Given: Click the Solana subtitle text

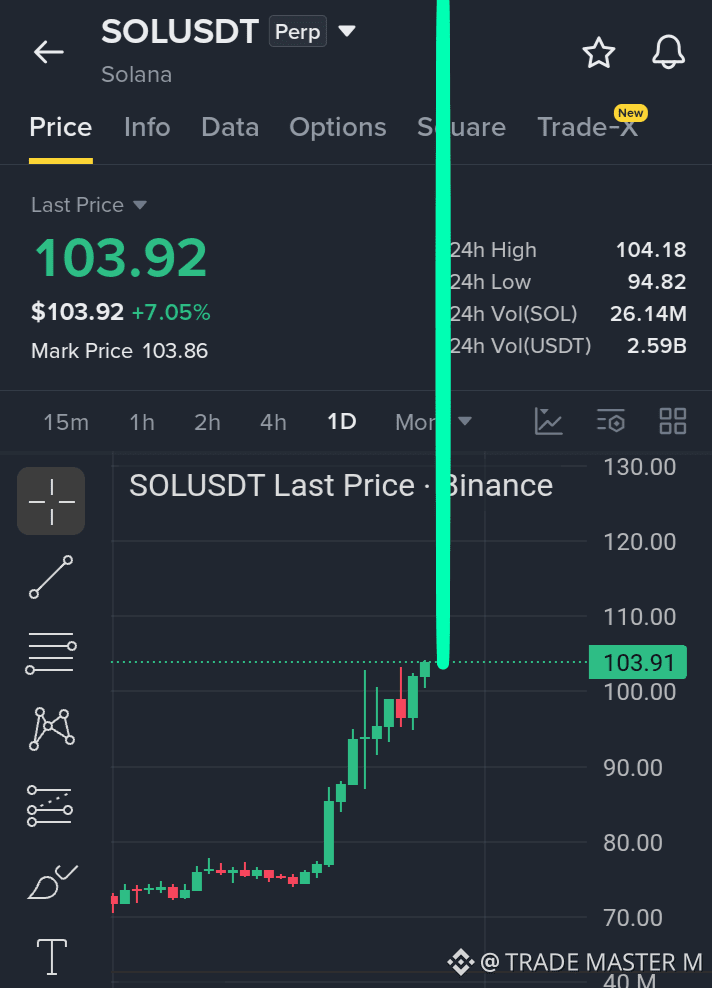Looking at the screenshot, I should click(137, 74).
